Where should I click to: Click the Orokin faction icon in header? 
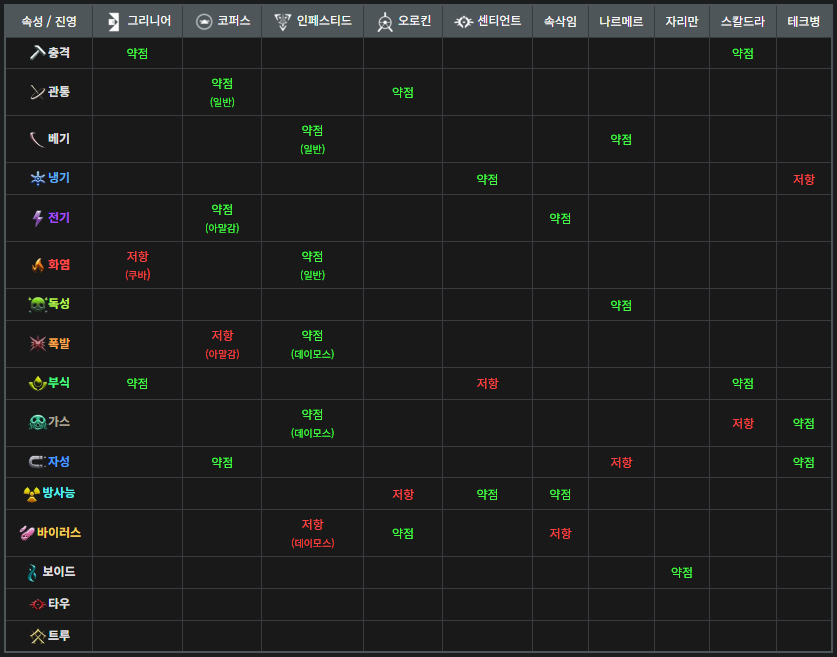pyautogui.click(x=385, y=21)
